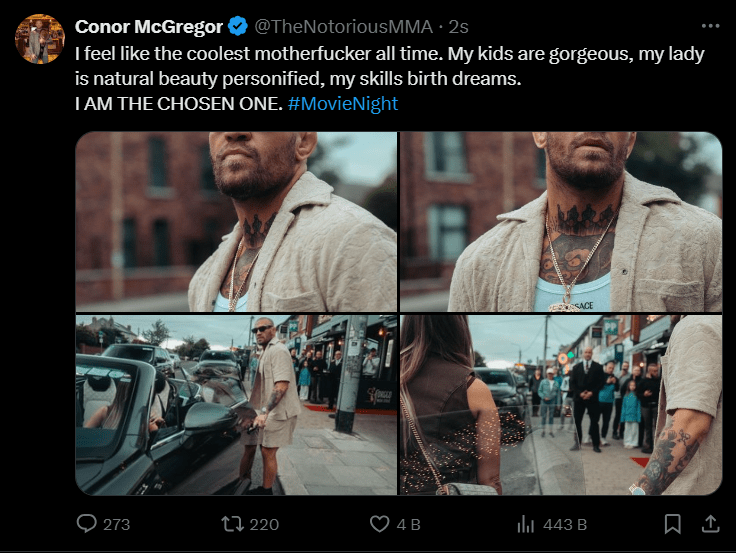Toggle the bookmark icon on this post
Screen dimensions: 736x553
673,523
